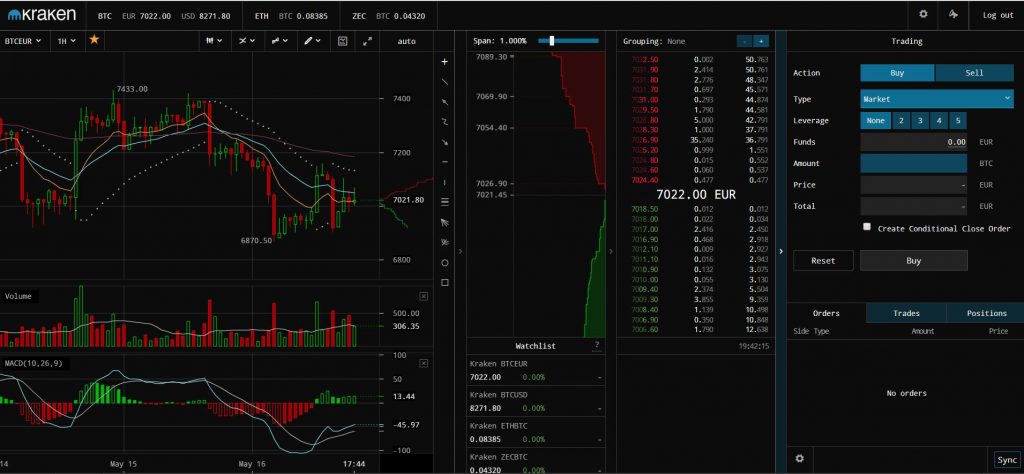Screen dimensions: 1024x474
Task: Set Action to Buy
Action: (x=897, y=73)
